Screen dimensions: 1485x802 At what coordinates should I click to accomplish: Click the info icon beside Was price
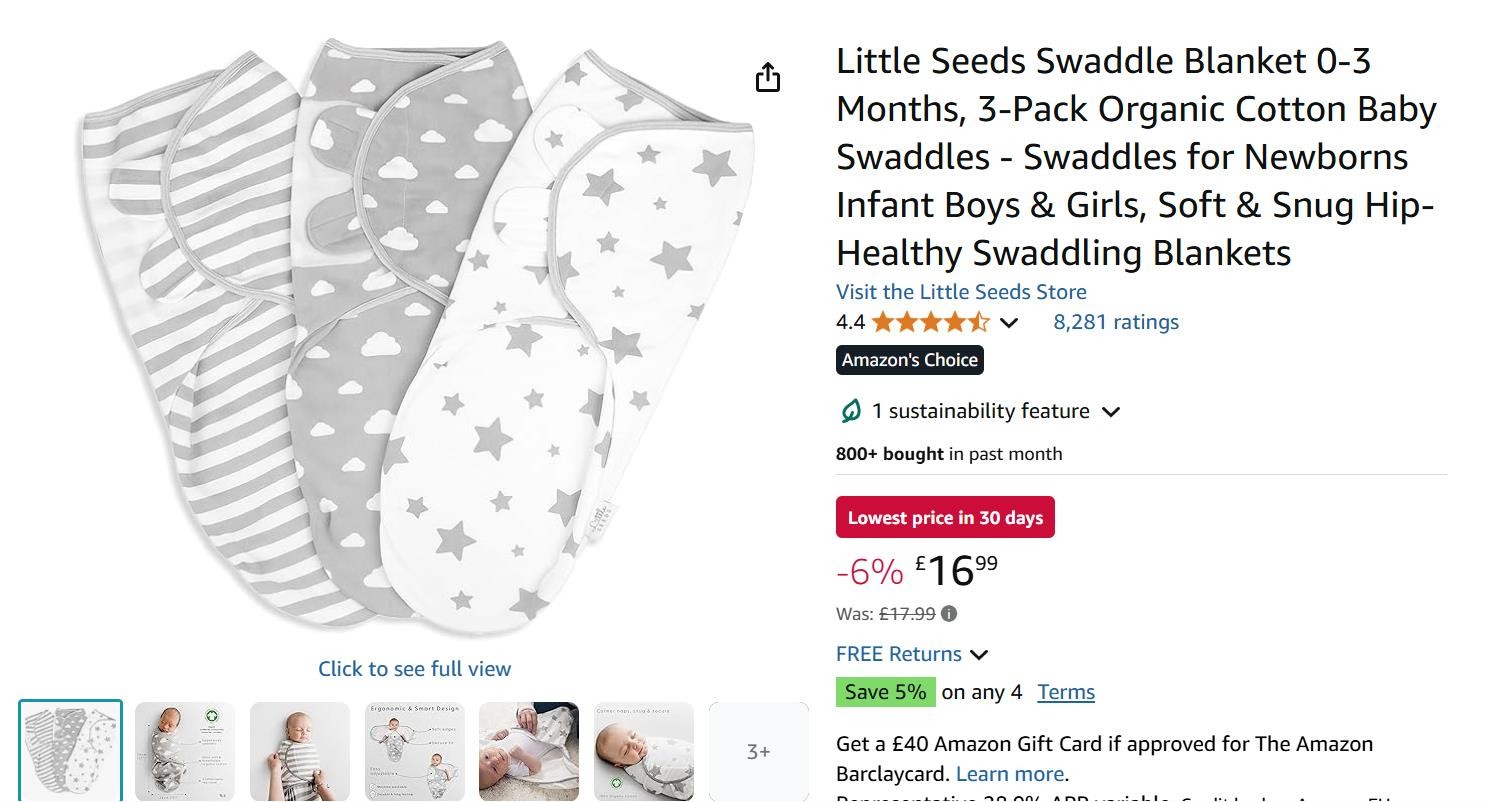point(949,614)
